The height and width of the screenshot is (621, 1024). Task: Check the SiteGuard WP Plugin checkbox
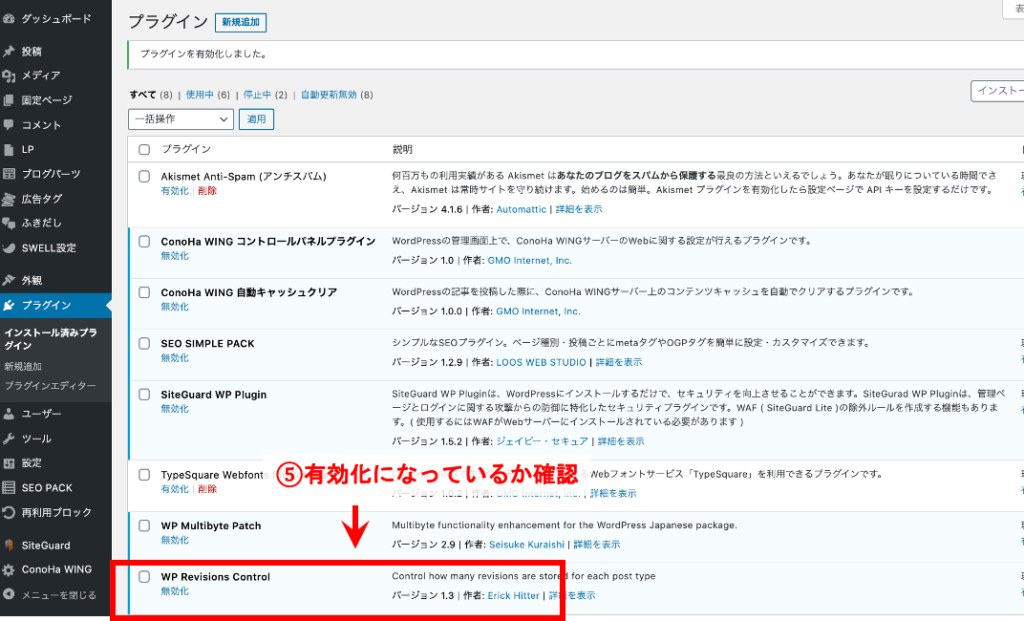click(x=144, y=394)
